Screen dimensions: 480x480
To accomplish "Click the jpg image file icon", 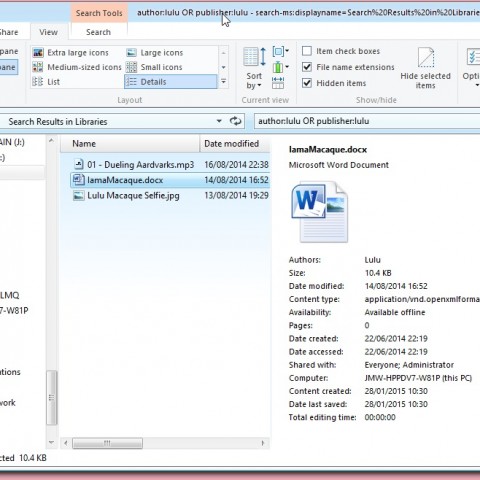I will coord(79,196).
